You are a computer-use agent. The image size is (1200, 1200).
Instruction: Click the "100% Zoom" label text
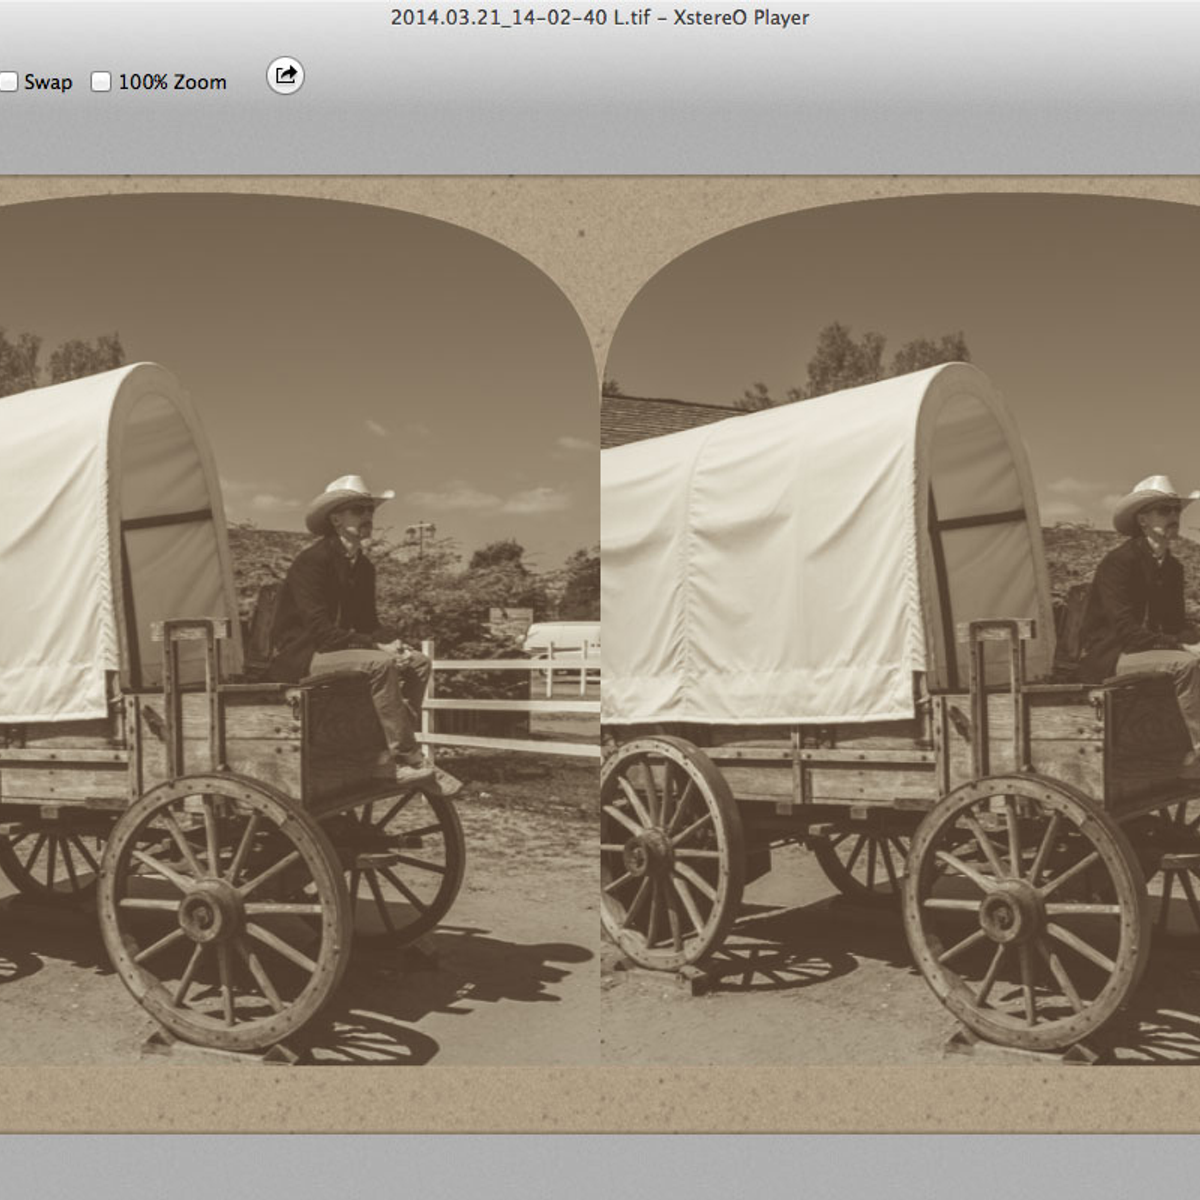pyautogui.click(x=172, y=82)
